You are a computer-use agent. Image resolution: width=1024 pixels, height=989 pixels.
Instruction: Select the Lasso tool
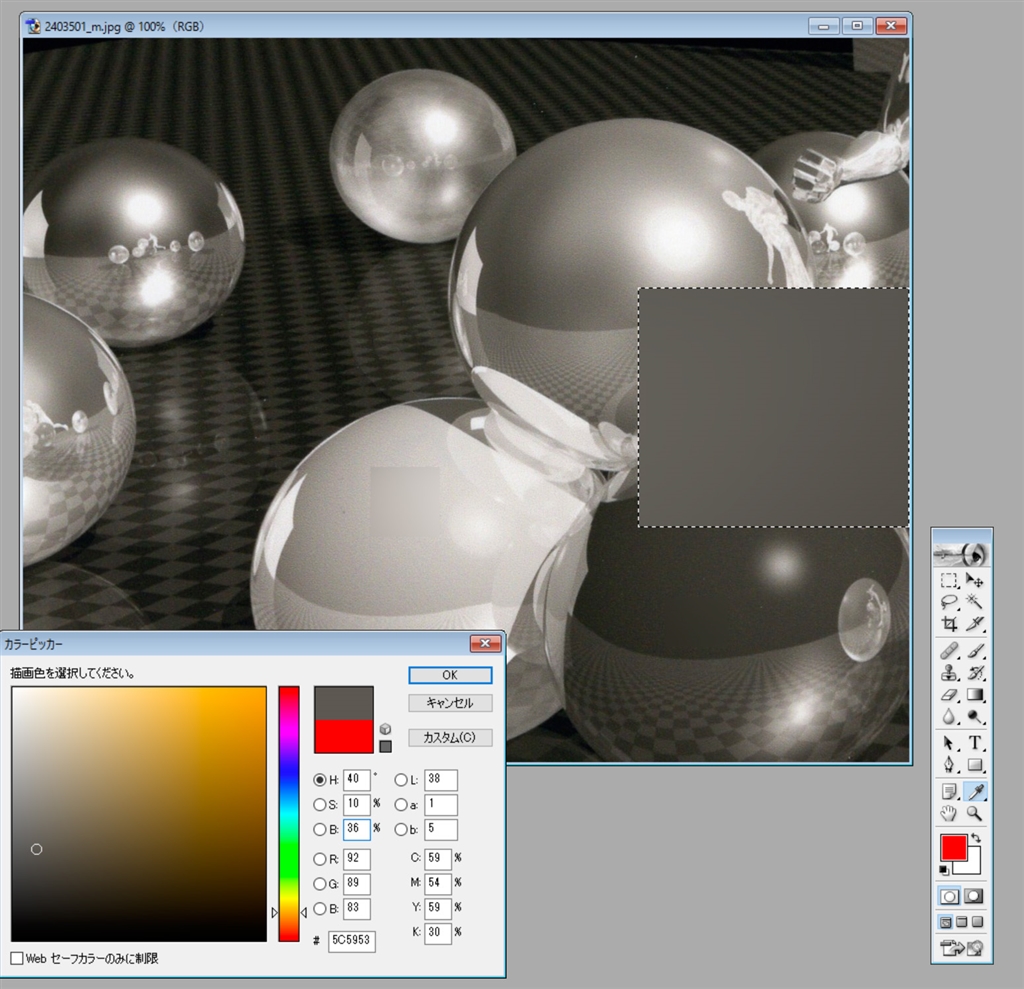pos(949,602)
